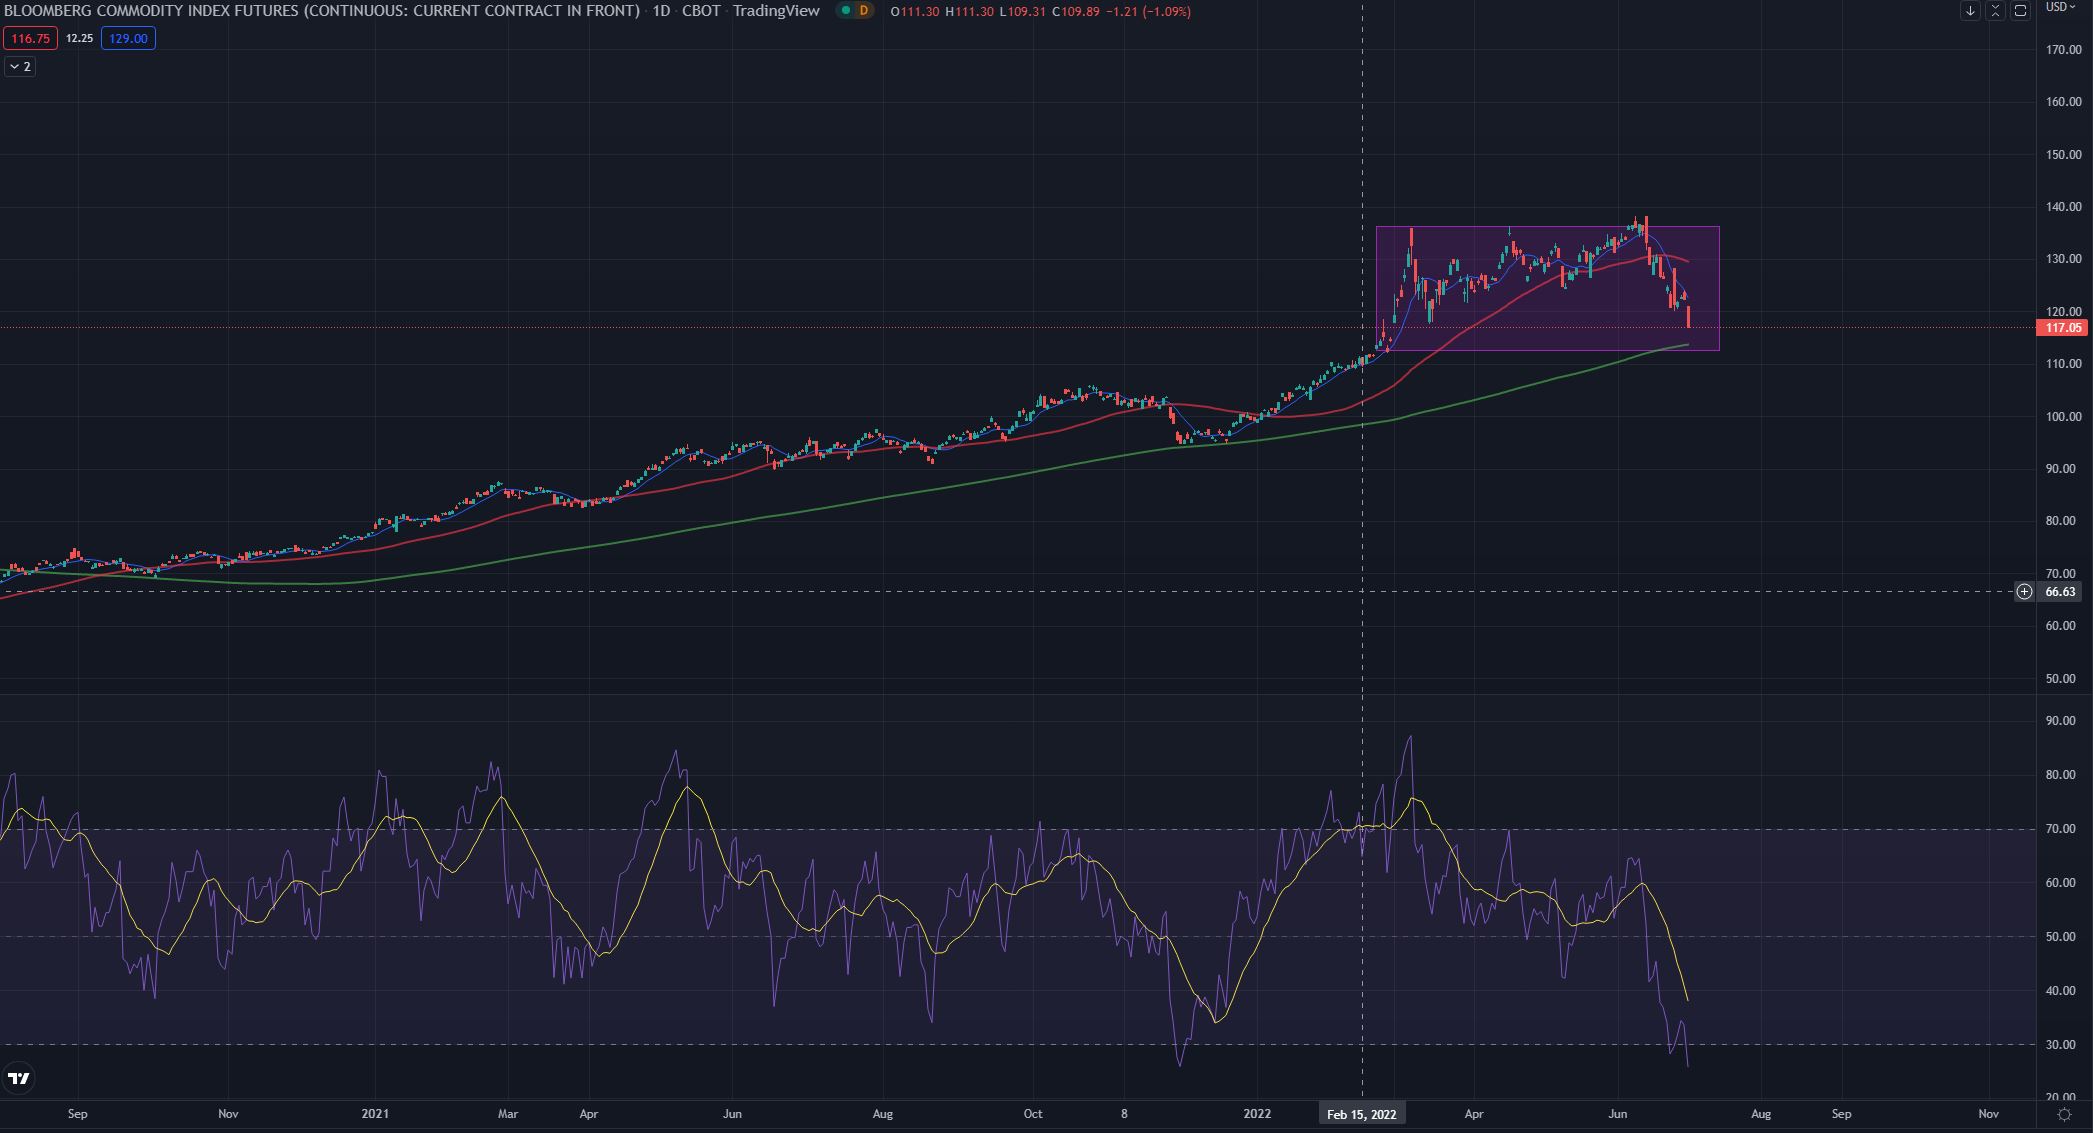The height and width of the screenshot is (1133, 2093).
Task: Open the USD currency dropdown
Action: coord(2062,7)
